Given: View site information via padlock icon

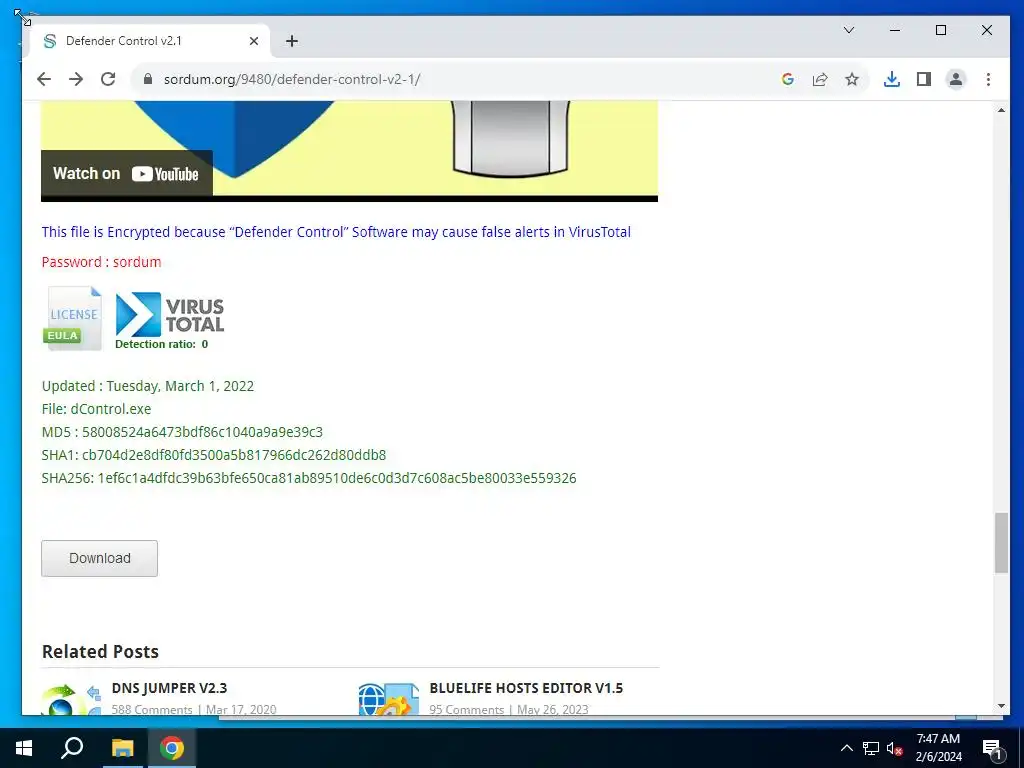Looking at the screenshot, I should (x=148, y=79).
